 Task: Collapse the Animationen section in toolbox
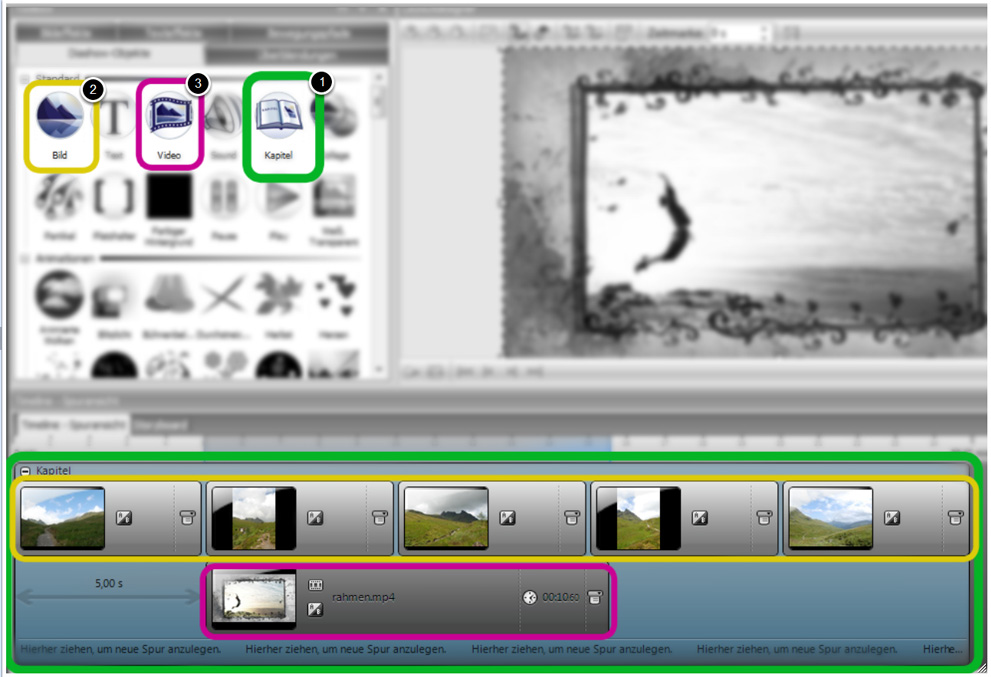coord(24,258)
